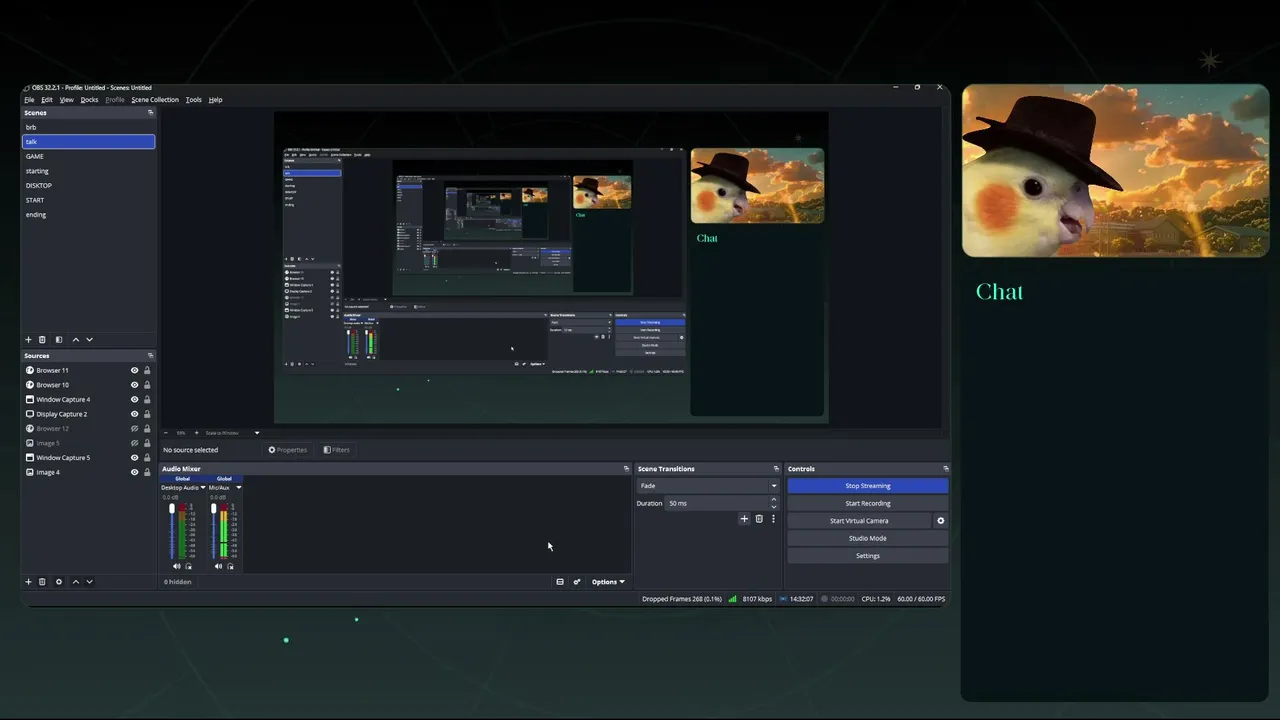Expand the Audio Mixer Options menu

point(608,582)
